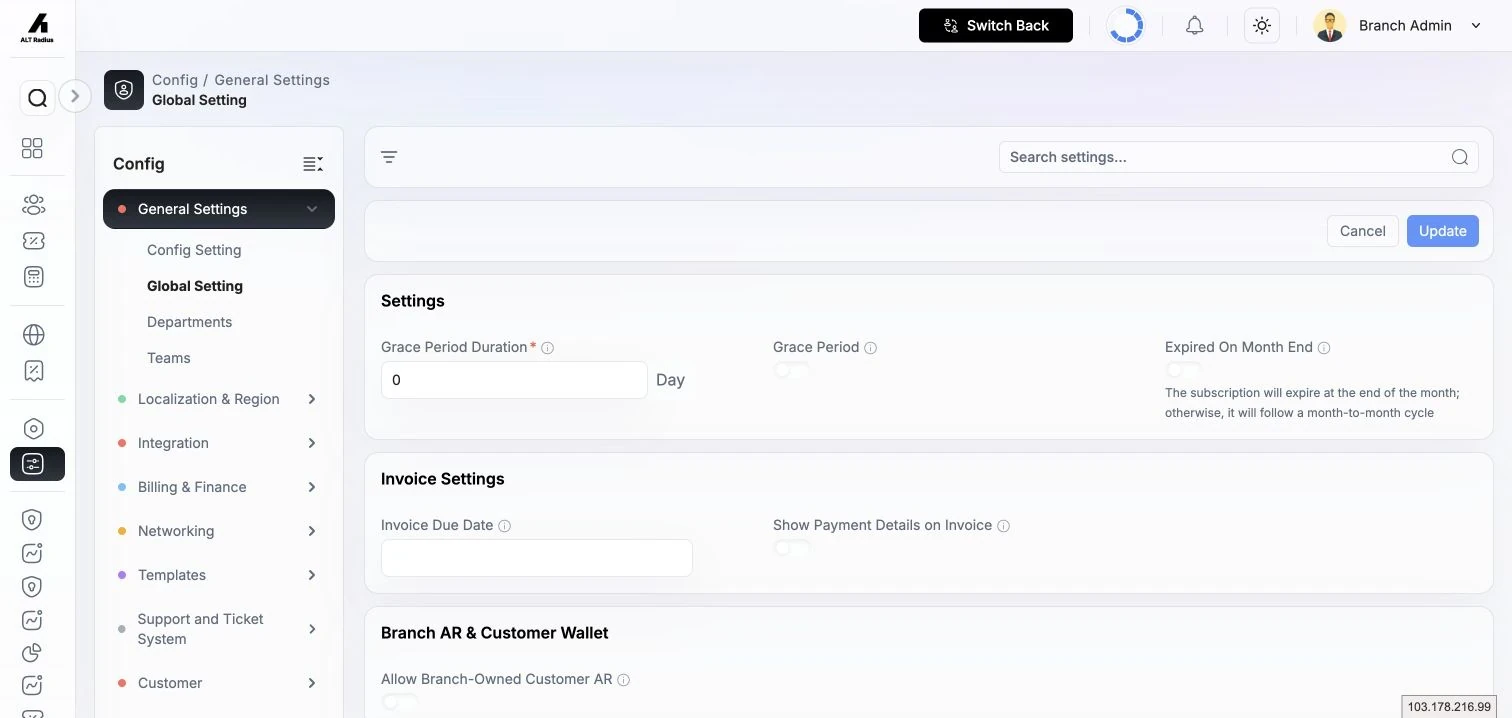Enable the Grace Period switch
Image resolution: width=1512 pixels, height=718 pixels.
pyautogui.click(x=791, y=371)
